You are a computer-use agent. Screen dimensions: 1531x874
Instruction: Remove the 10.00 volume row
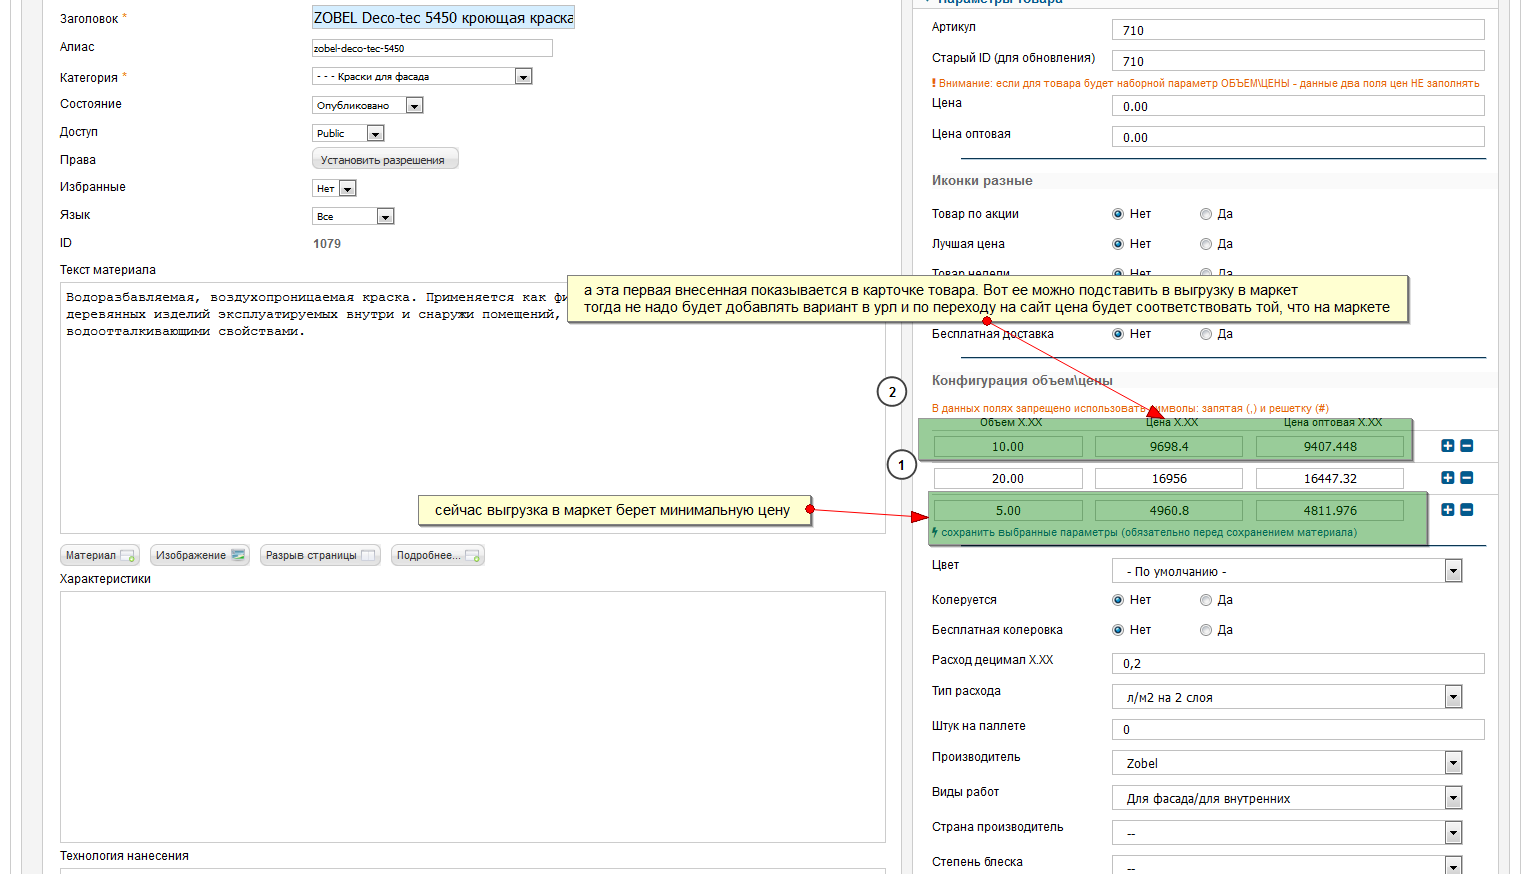(x=1467, y=446)
